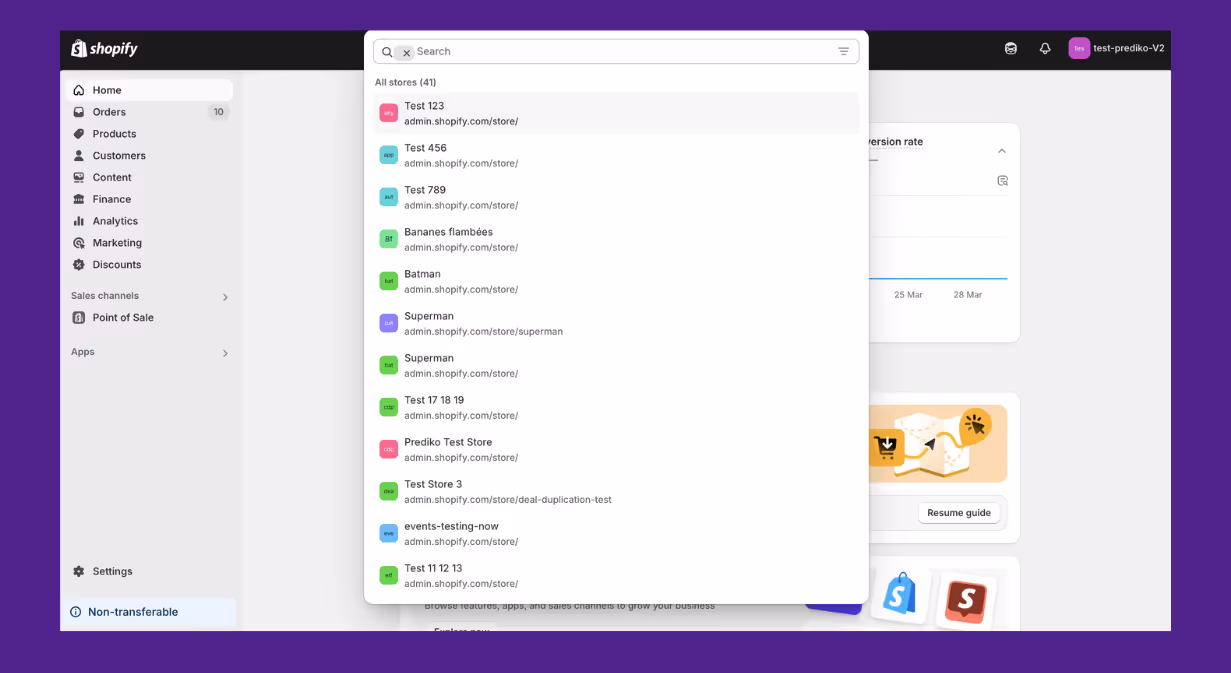The image size is (1231, 673).
Task: Open Customers in the sidebar
Action: point(149,156)
